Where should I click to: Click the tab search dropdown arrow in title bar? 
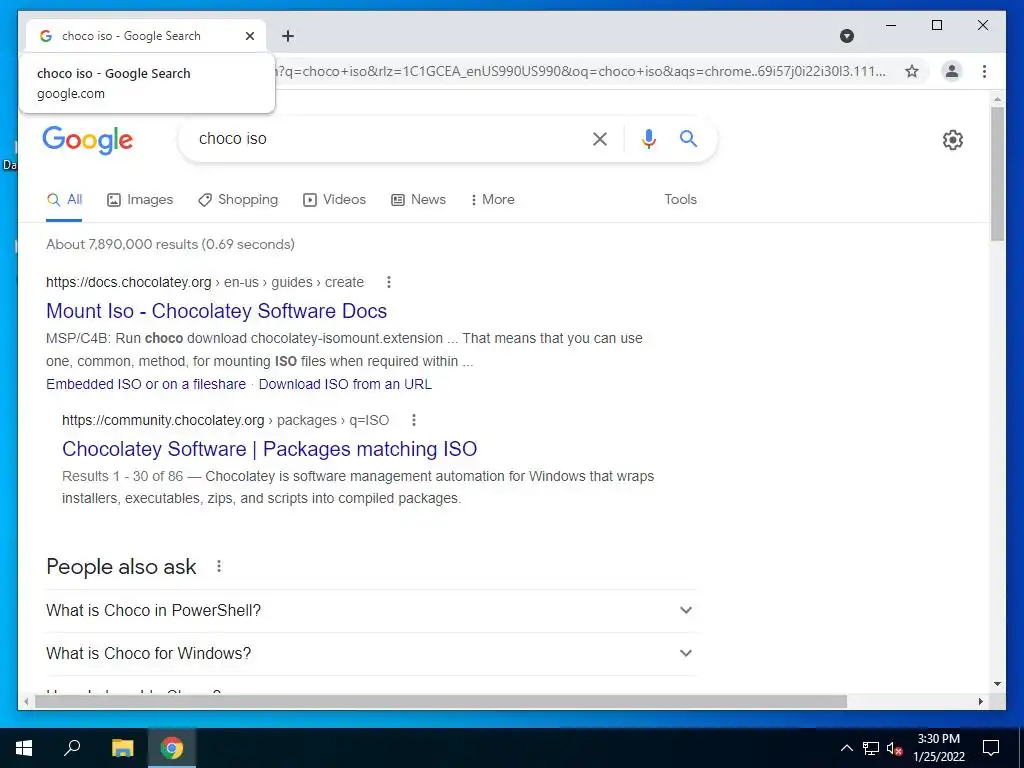click(846, 36)
